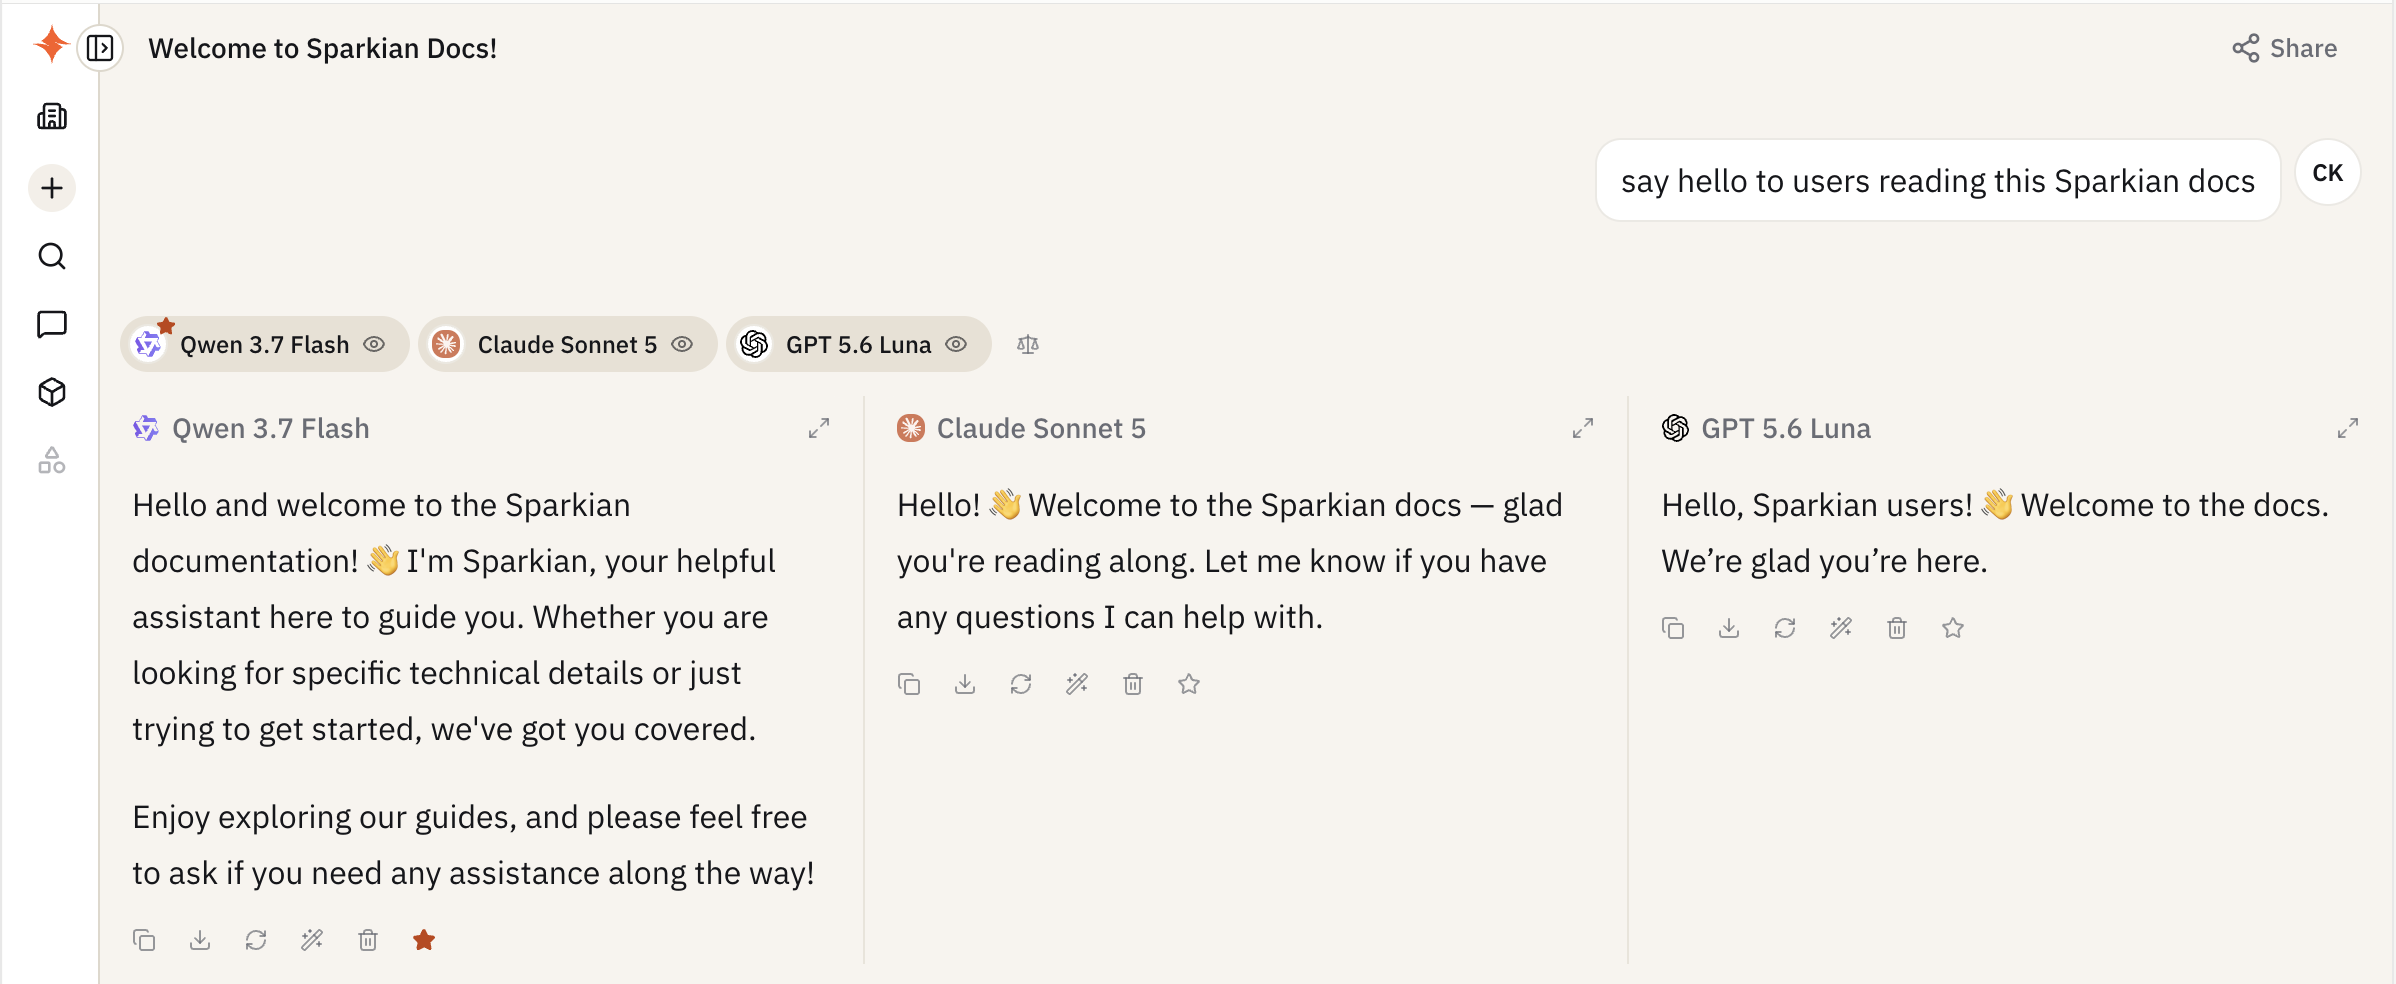The width and height of the screenshot is (2396, 984).
Task: Open the chat bubble icon in the sidebar
Action: click(x=52, y=324)
